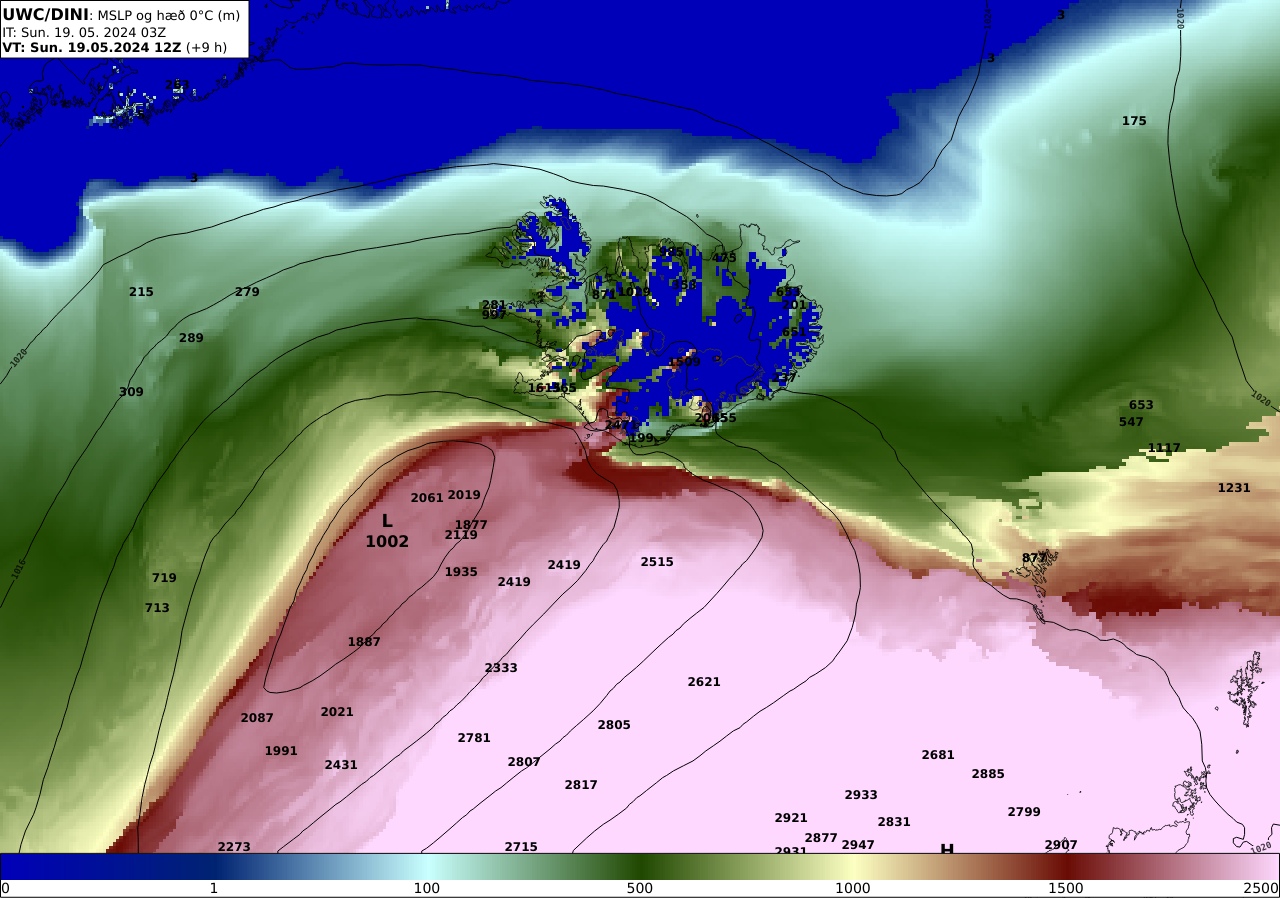Click the height value 2831
The height and width of the screenshot is (898, 1280).
tap(894, 822)
